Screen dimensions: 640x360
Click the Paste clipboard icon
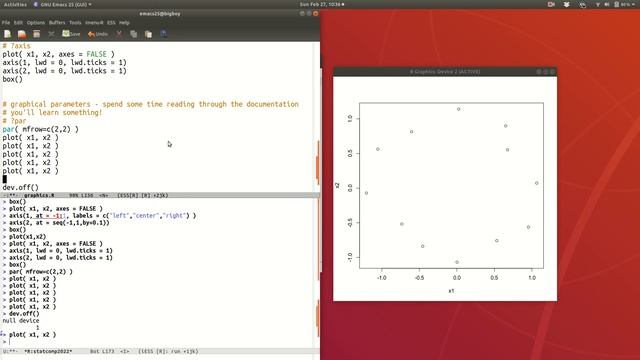pyautogui.click(x=148, y=34)
